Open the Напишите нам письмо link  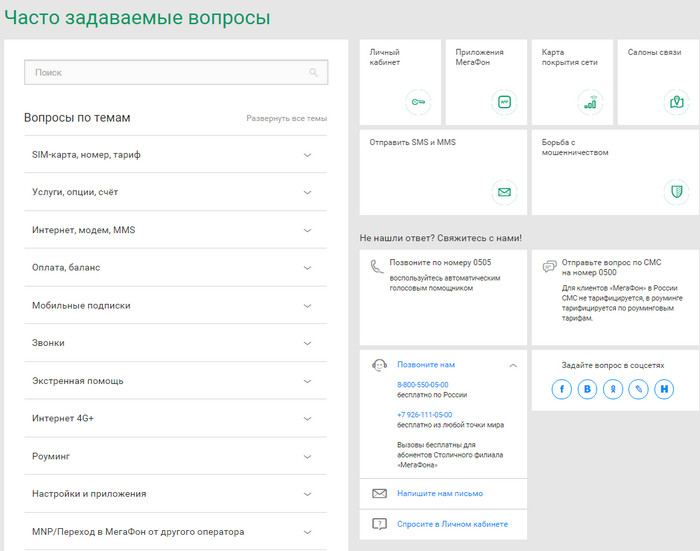point(439,493)
